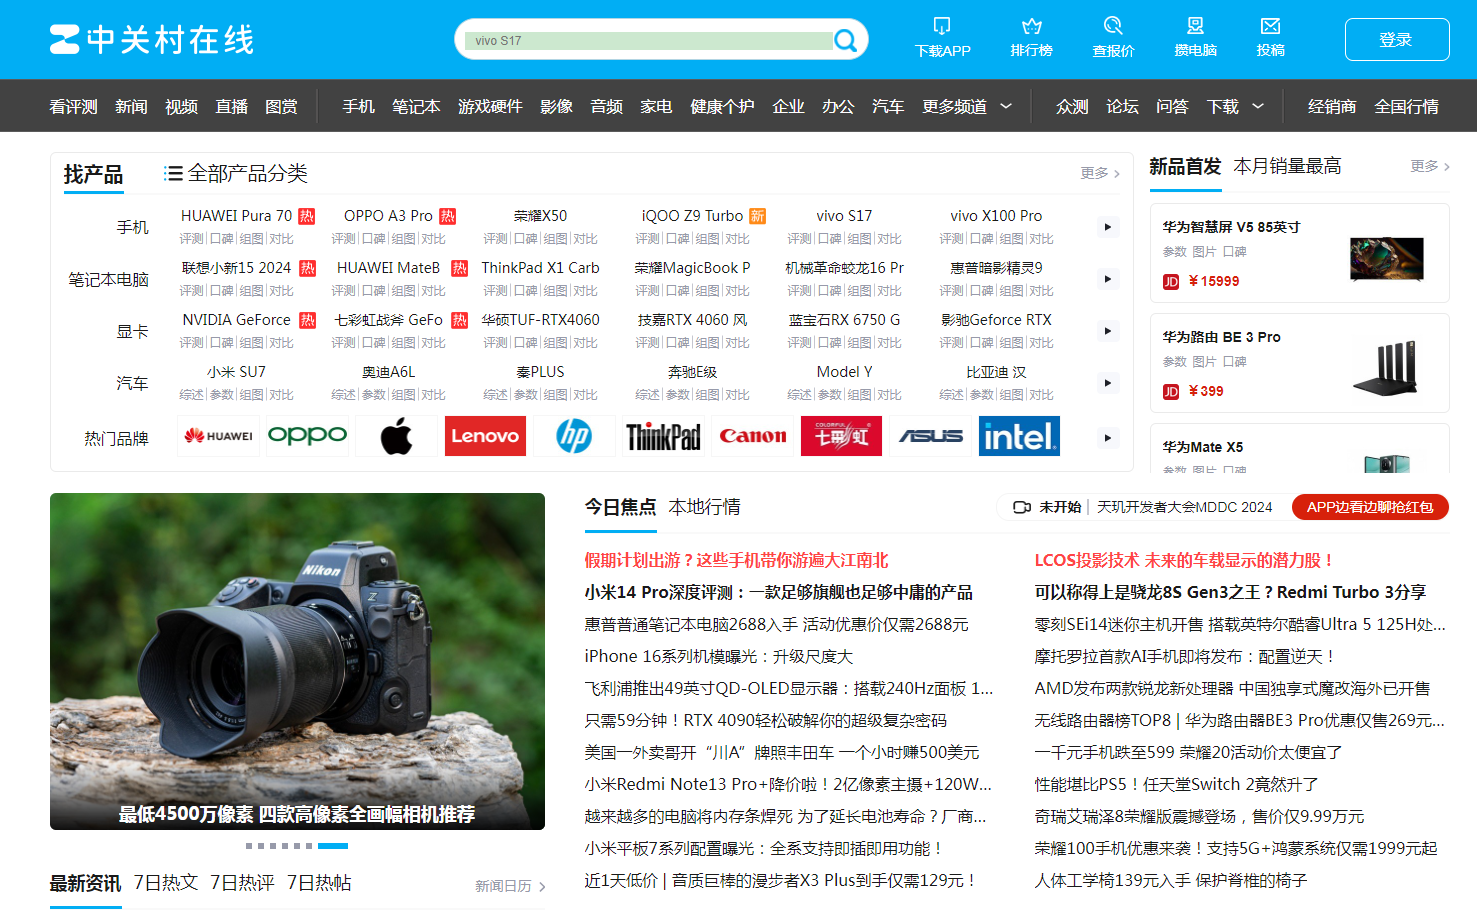Click the HP brand logo
This screenshot has width=1477, height=918.
[574, 436]
